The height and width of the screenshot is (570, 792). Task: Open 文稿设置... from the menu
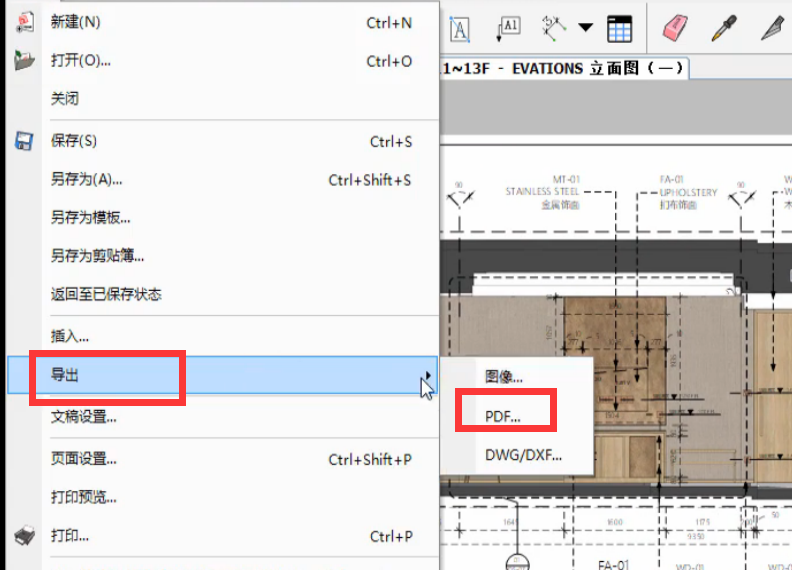(84, 416)
